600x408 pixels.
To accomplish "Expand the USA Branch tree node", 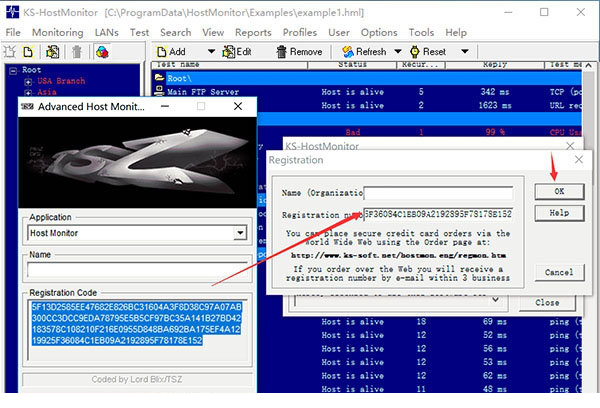I will pyautogui.click(x=28, y=82).
